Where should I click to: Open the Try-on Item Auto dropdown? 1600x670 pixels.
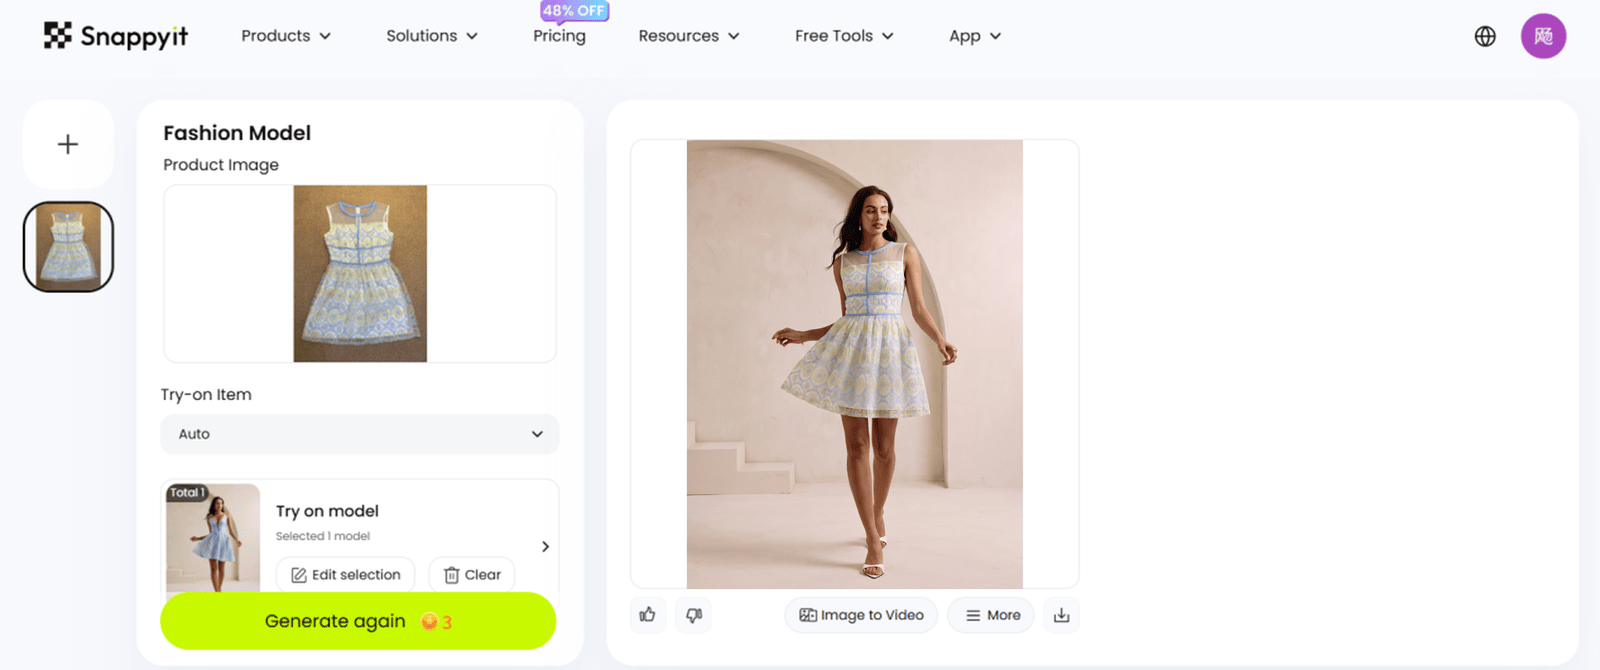tap(360, 434)
